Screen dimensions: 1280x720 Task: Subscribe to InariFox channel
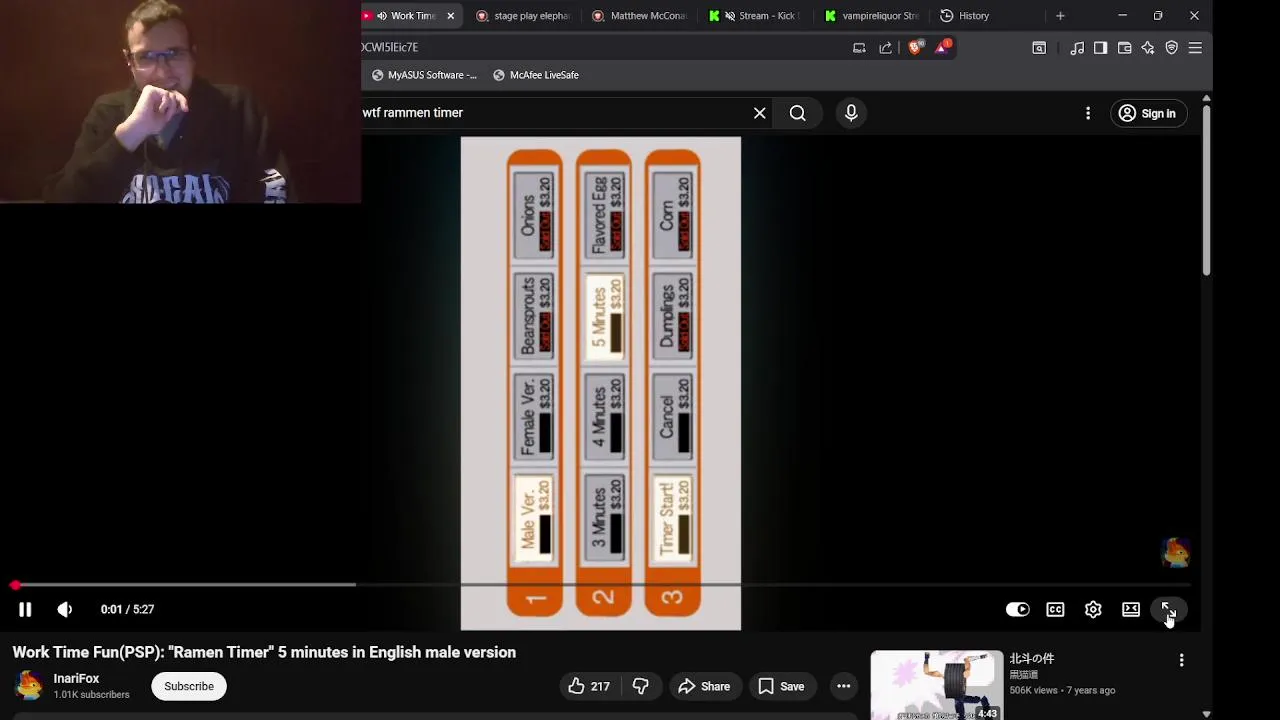[x=189, y=686]
